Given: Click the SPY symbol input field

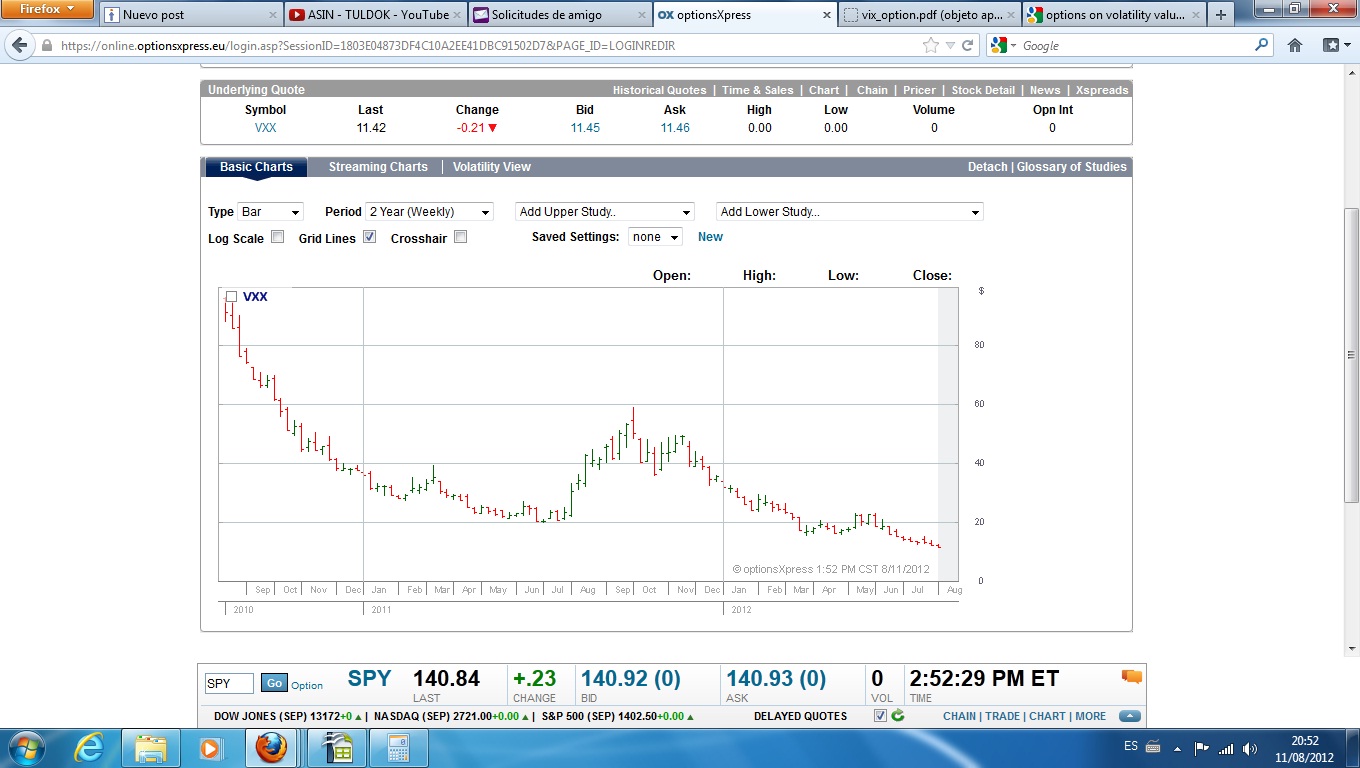Looking at the screenshot, I should [230, 683].
